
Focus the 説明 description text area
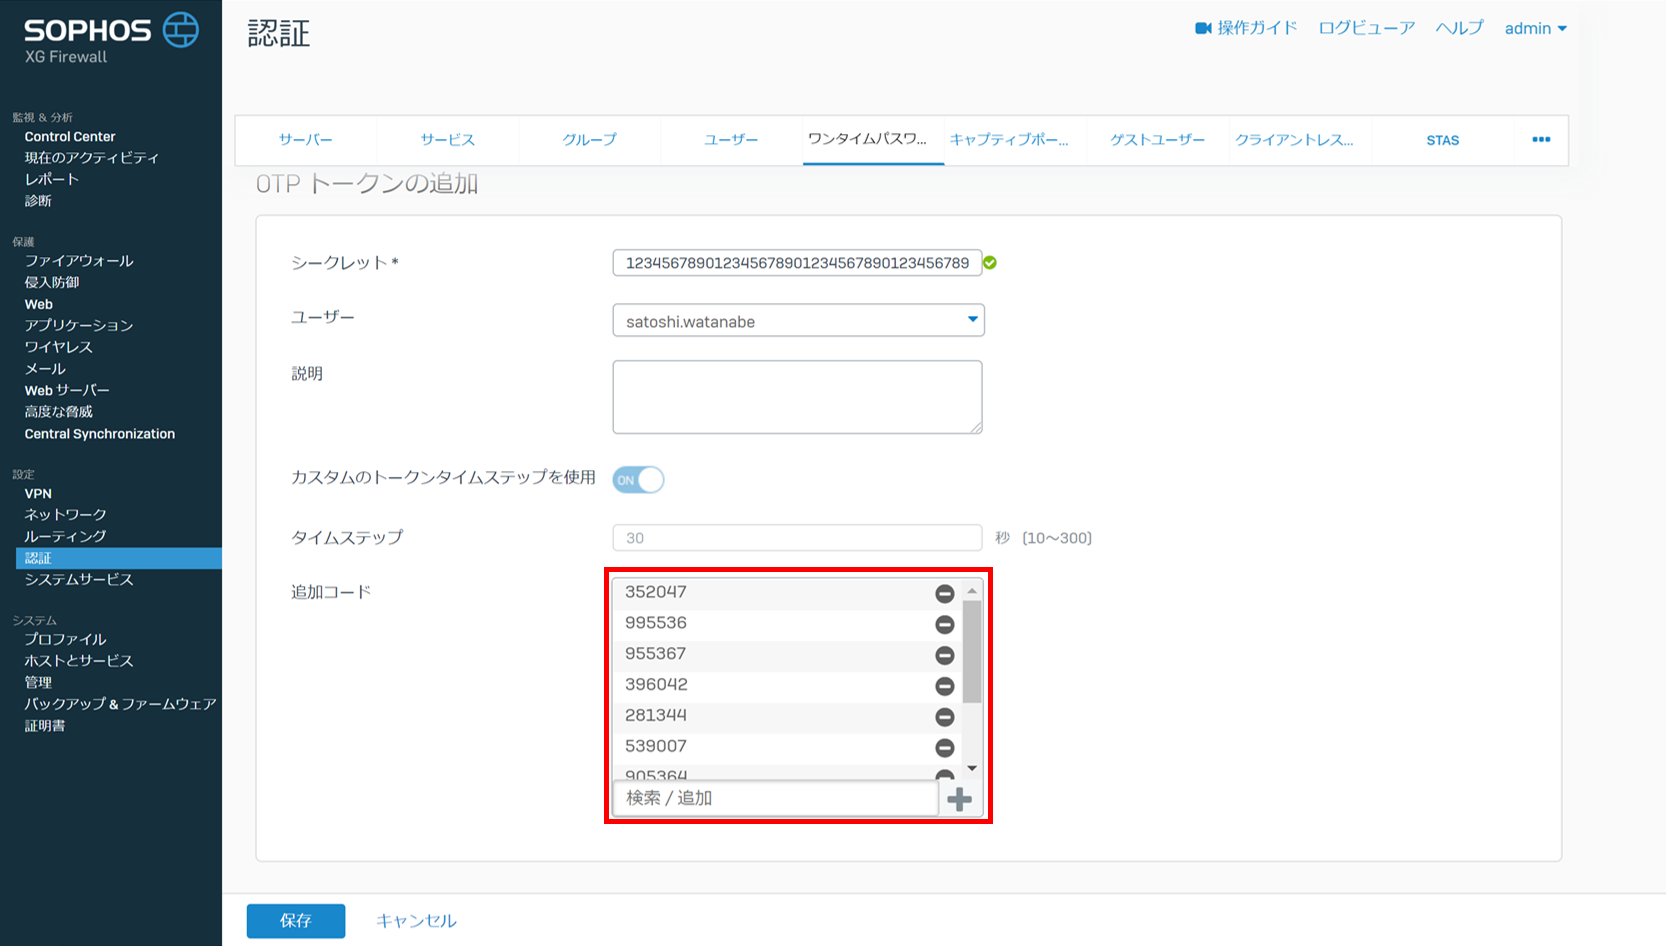(x=797, y=397)
